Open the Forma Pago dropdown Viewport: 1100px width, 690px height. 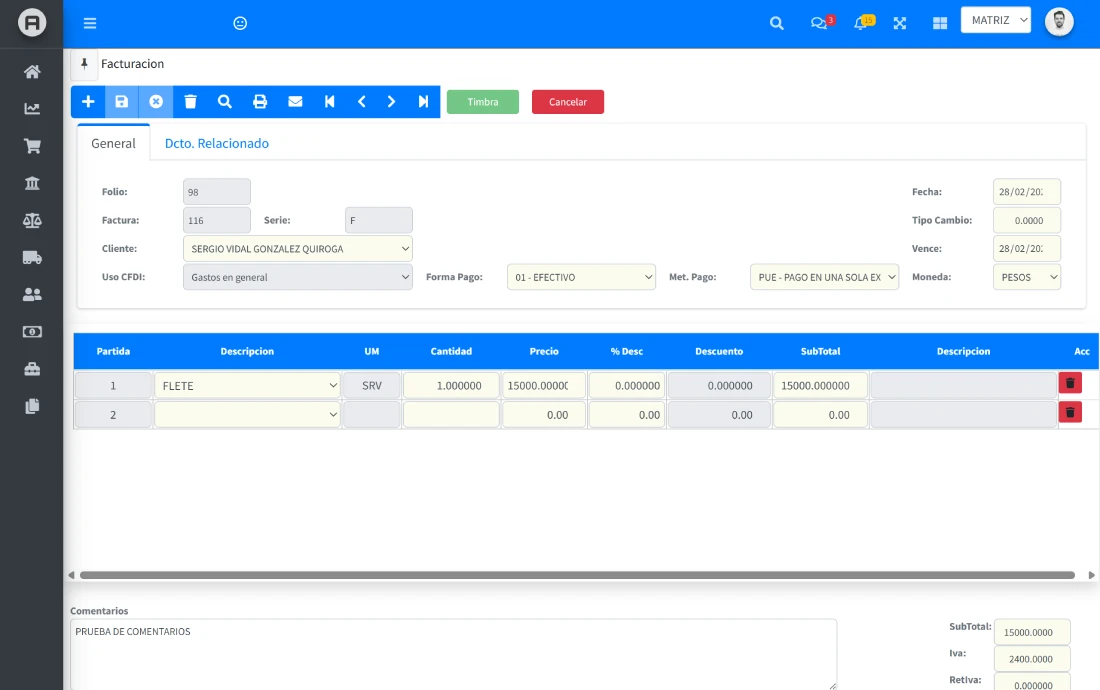click(581, 277)
